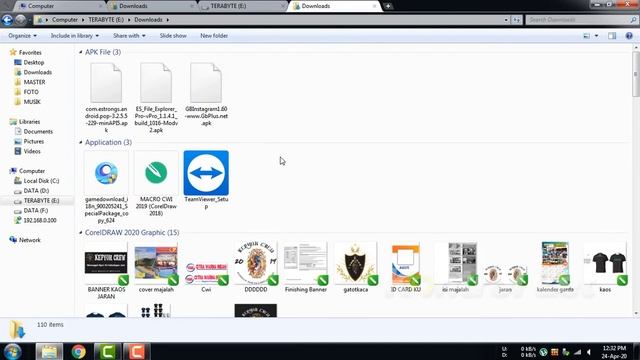The image size is (640, 360).
Task: Open the Include in library dropdown
Action: [x=75, y=36]
